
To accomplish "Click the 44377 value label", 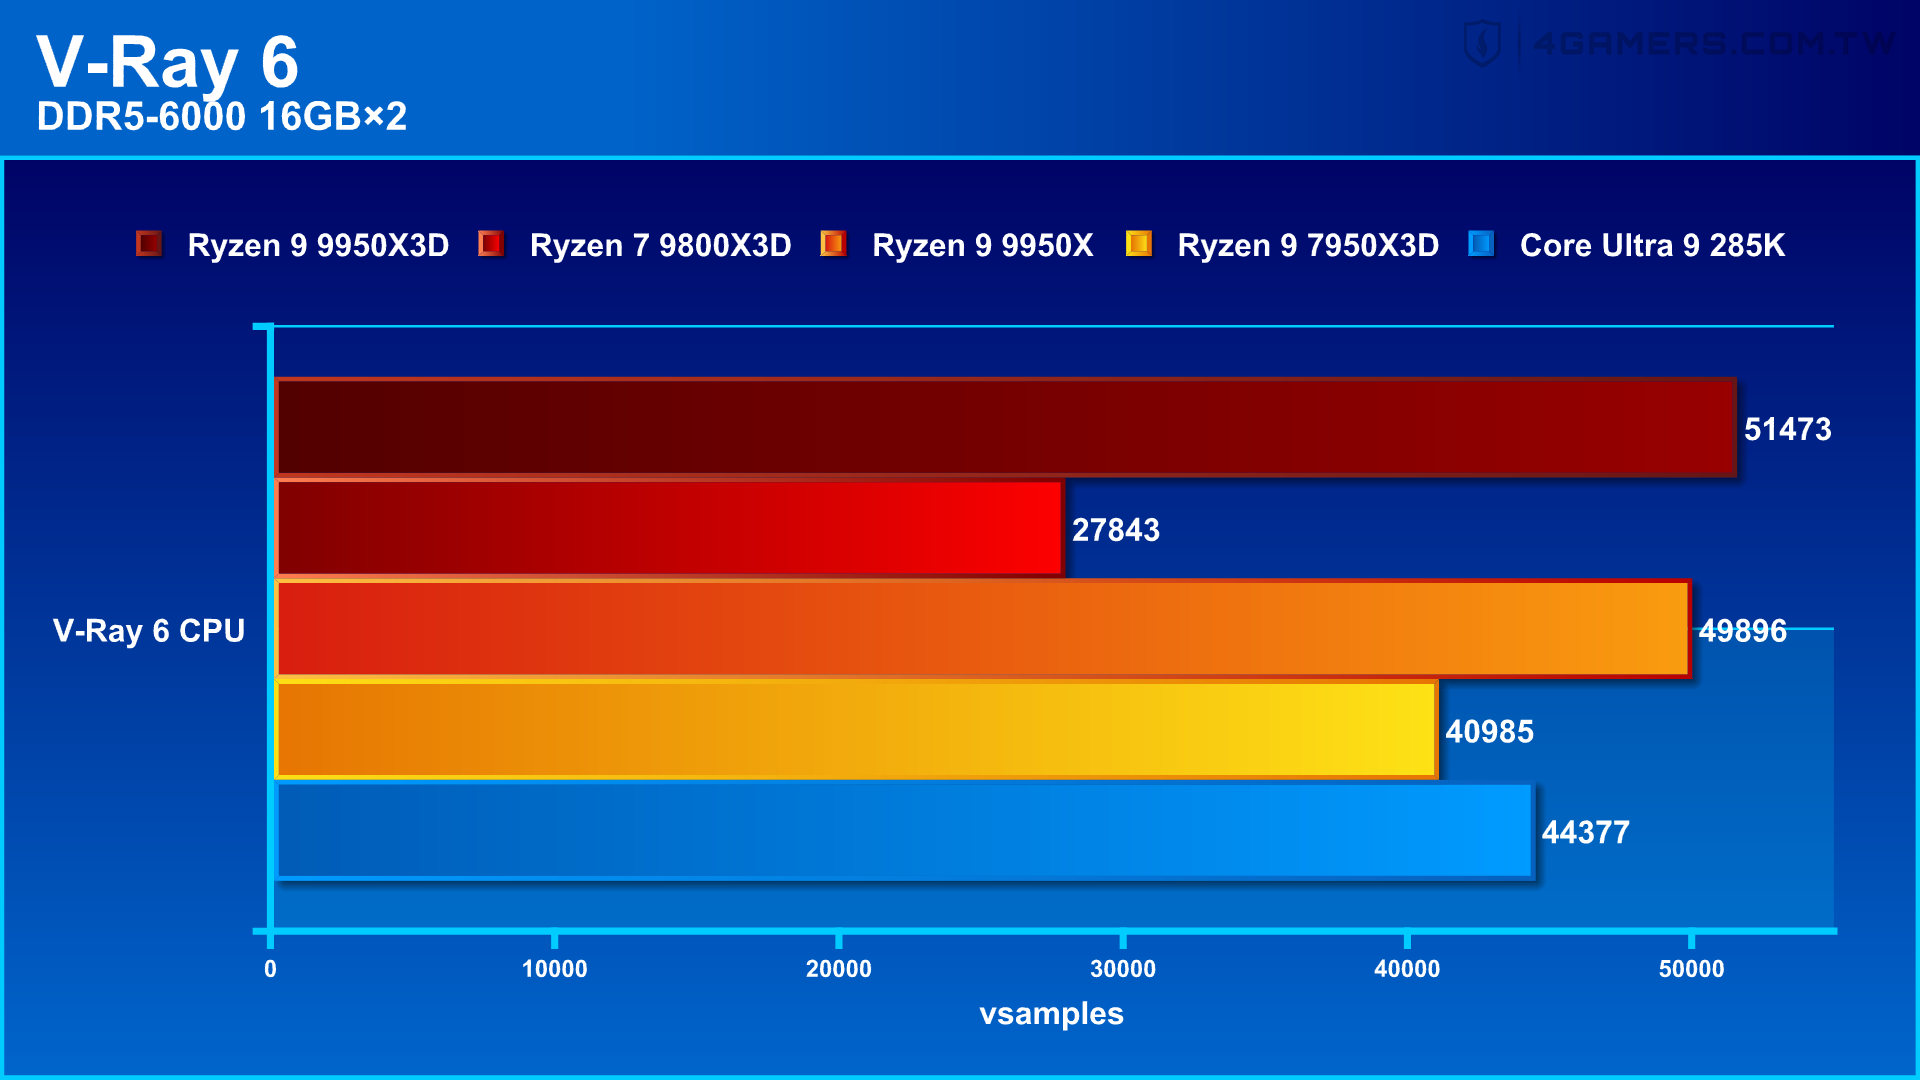I will (x=1586, y=833).
